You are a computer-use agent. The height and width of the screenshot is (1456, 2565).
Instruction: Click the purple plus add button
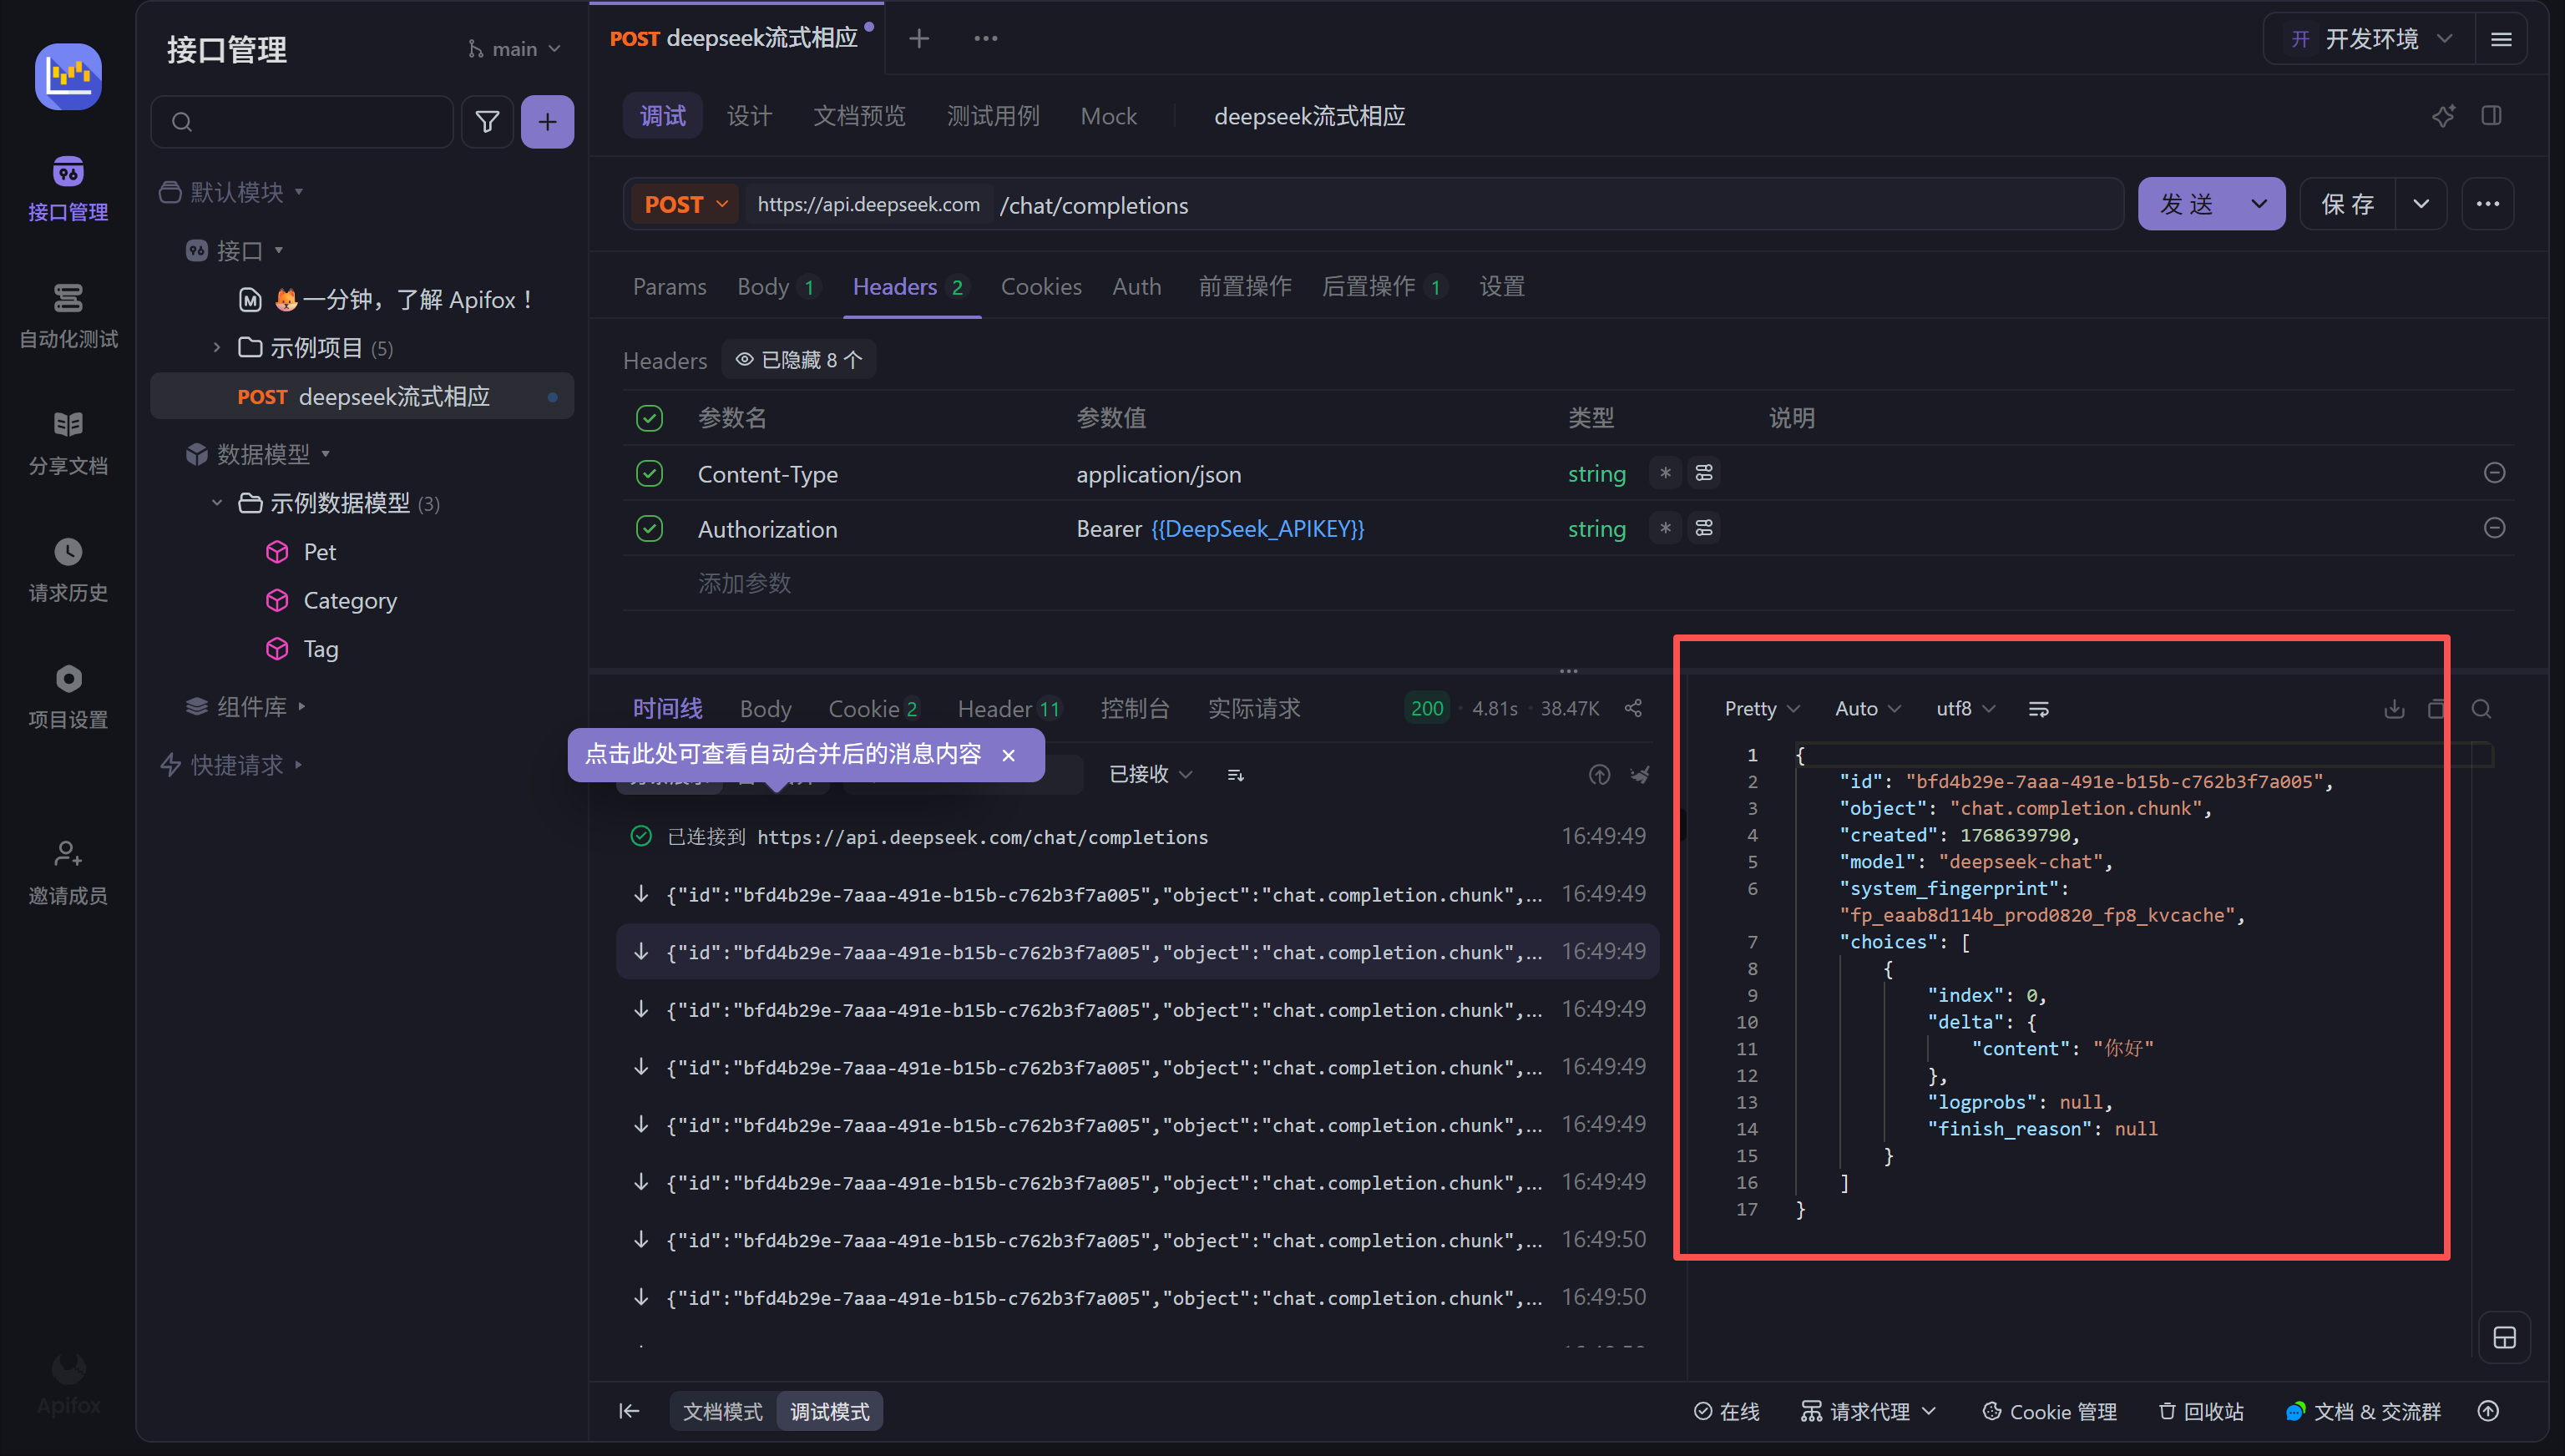tap(547, 122)
